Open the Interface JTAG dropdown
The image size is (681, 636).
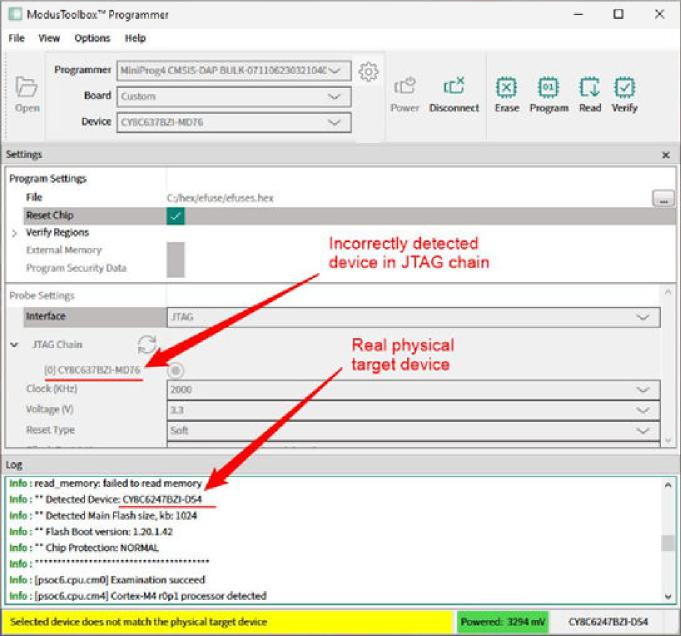click(413, 317)
